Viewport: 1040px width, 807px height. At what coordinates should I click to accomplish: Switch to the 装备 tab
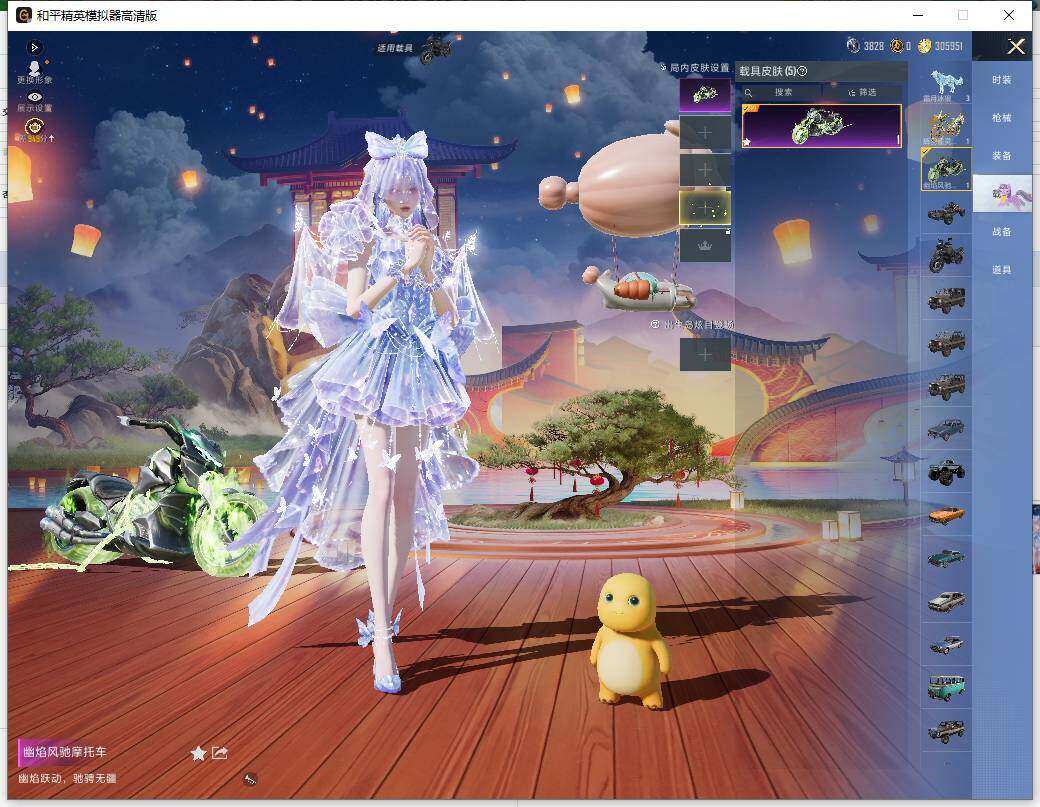click(1002, 155)
